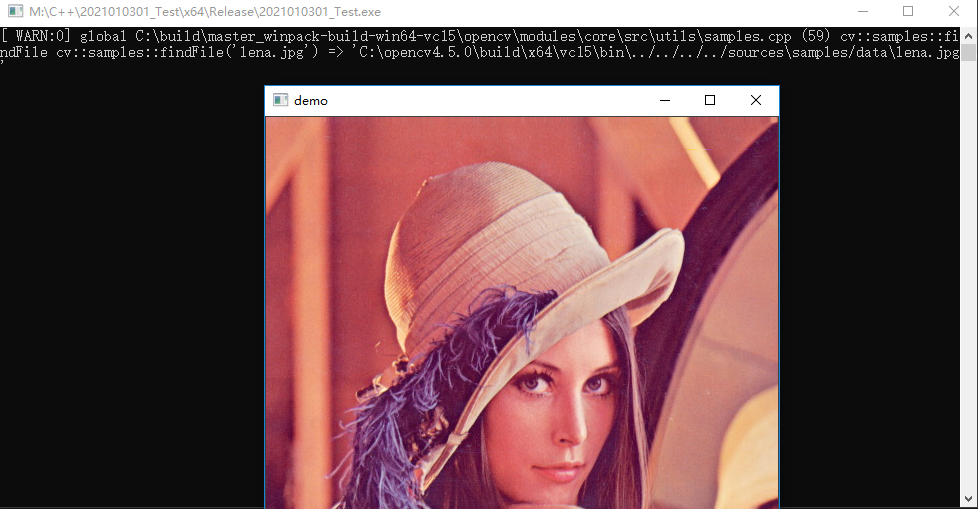Image resolution: width=978 pixels, height=509 pixels.
Task: Close the demo image window
Action: [755, 100]
